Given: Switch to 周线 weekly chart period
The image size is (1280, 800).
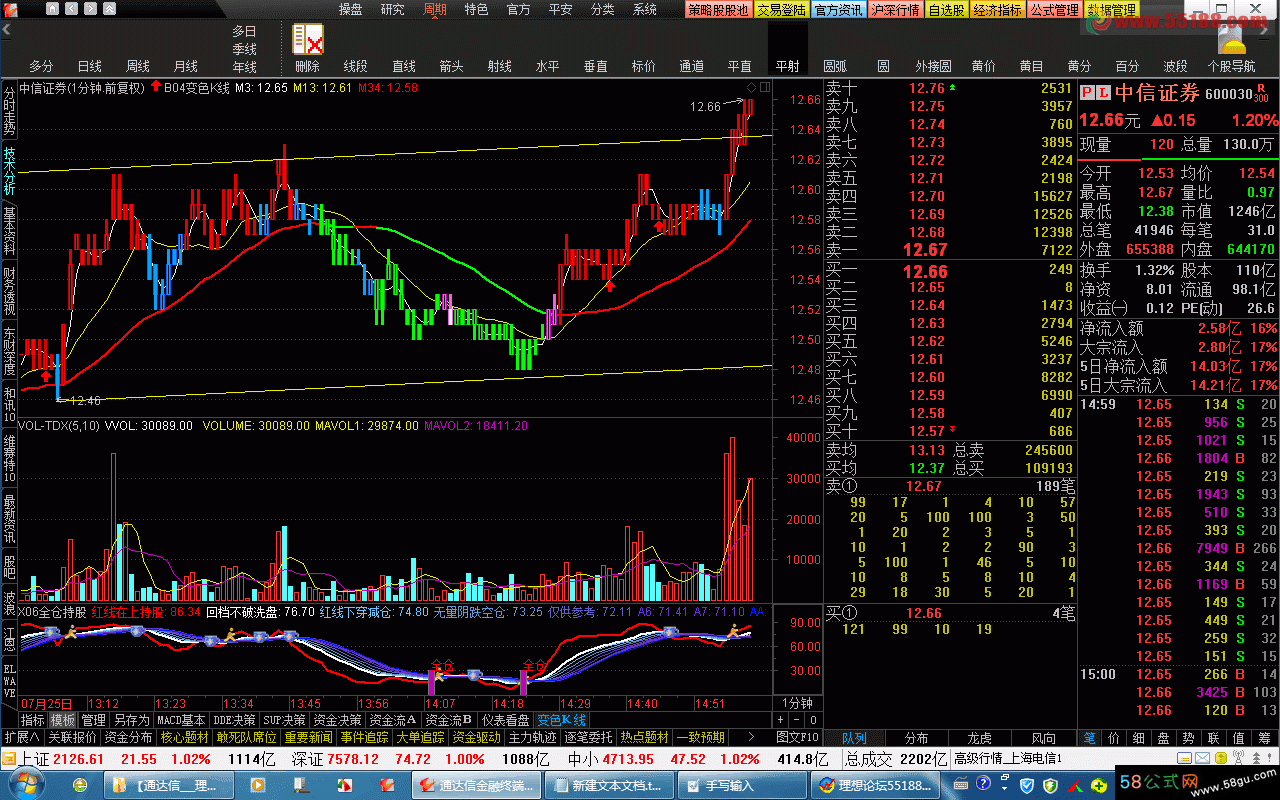Looking at the screenshot, I should (x=137, y=66).
